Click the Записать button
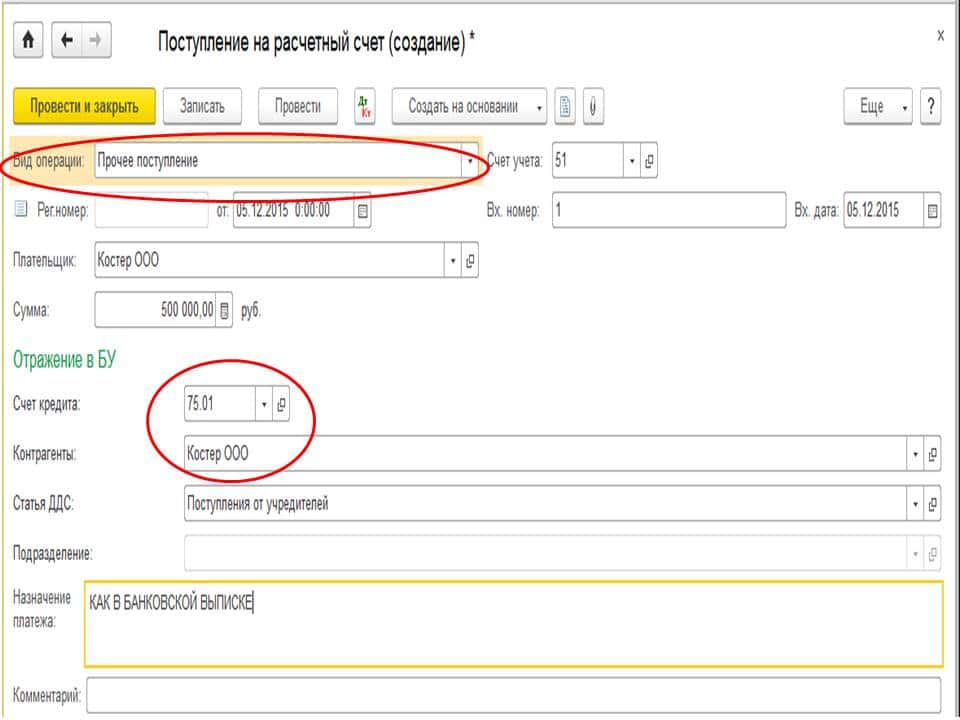 tap(202, 107)
